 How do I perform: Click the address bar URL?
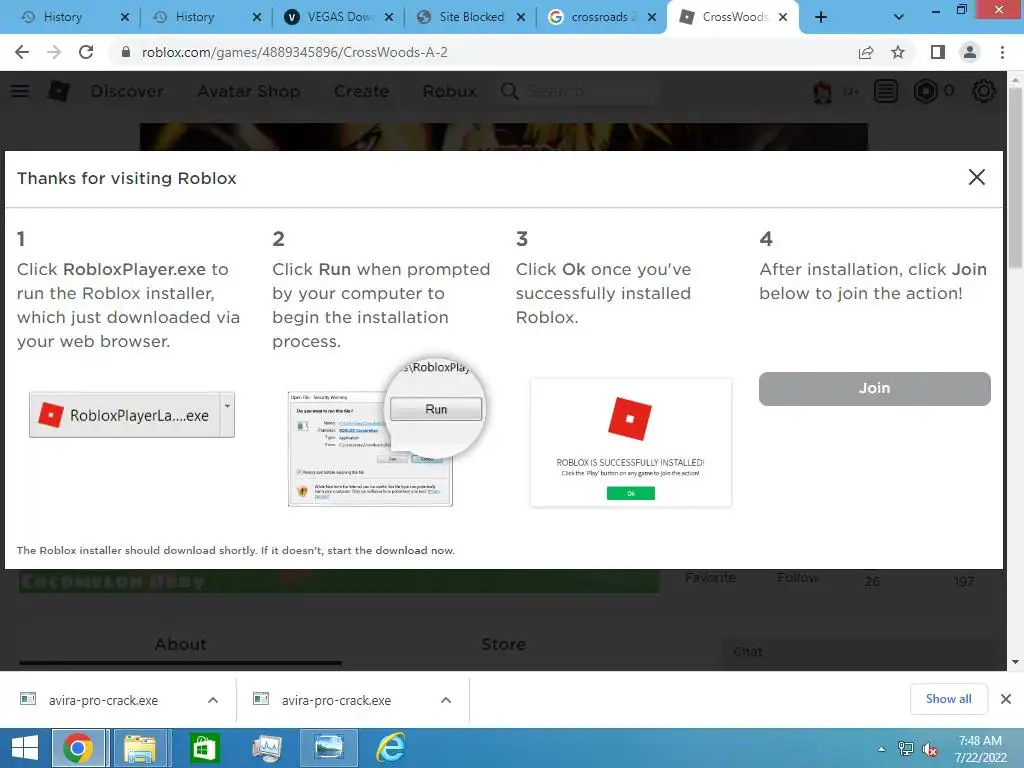295,52
